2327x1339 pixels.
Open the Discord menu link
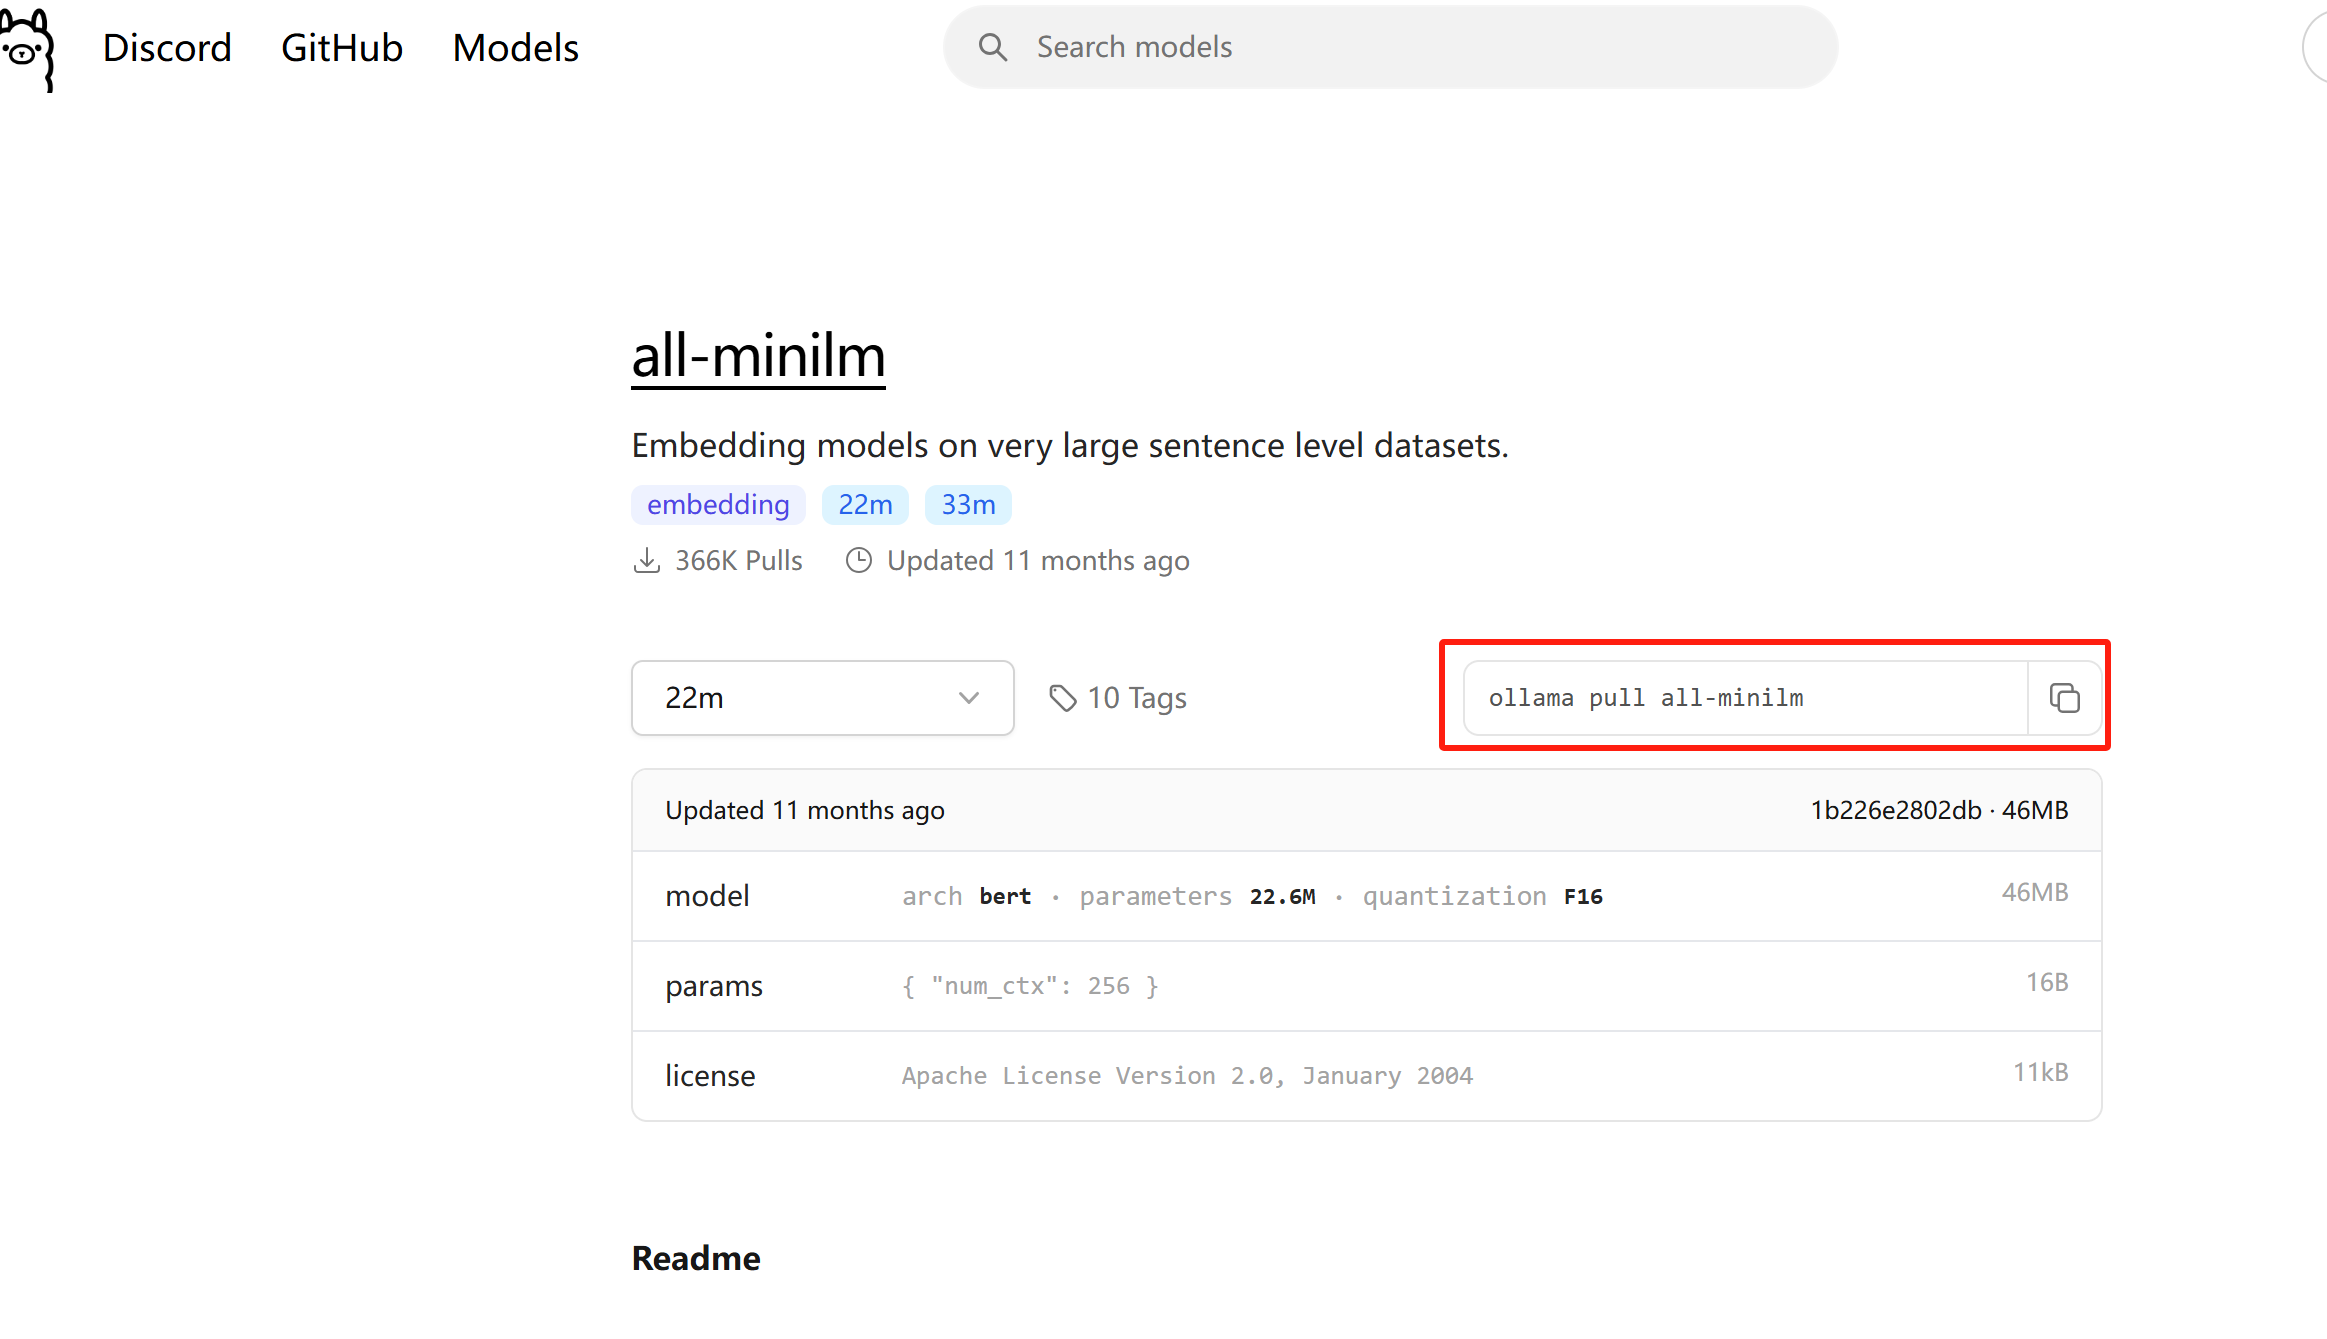(167, 48)
